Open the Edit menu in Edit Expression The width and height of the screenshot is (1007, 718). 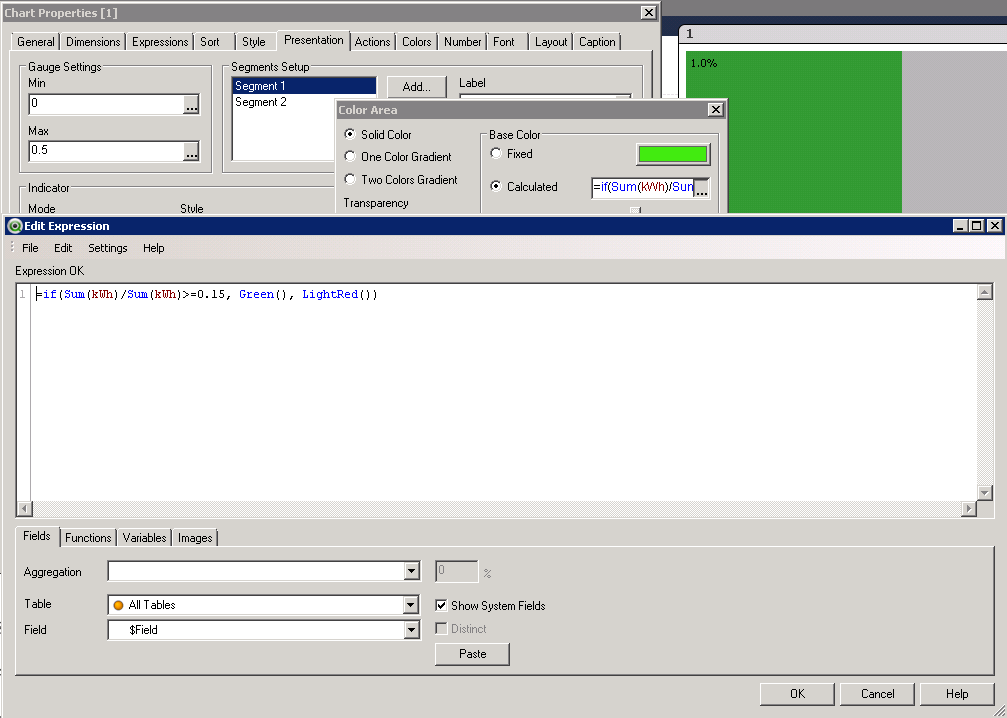pos(63,248)
